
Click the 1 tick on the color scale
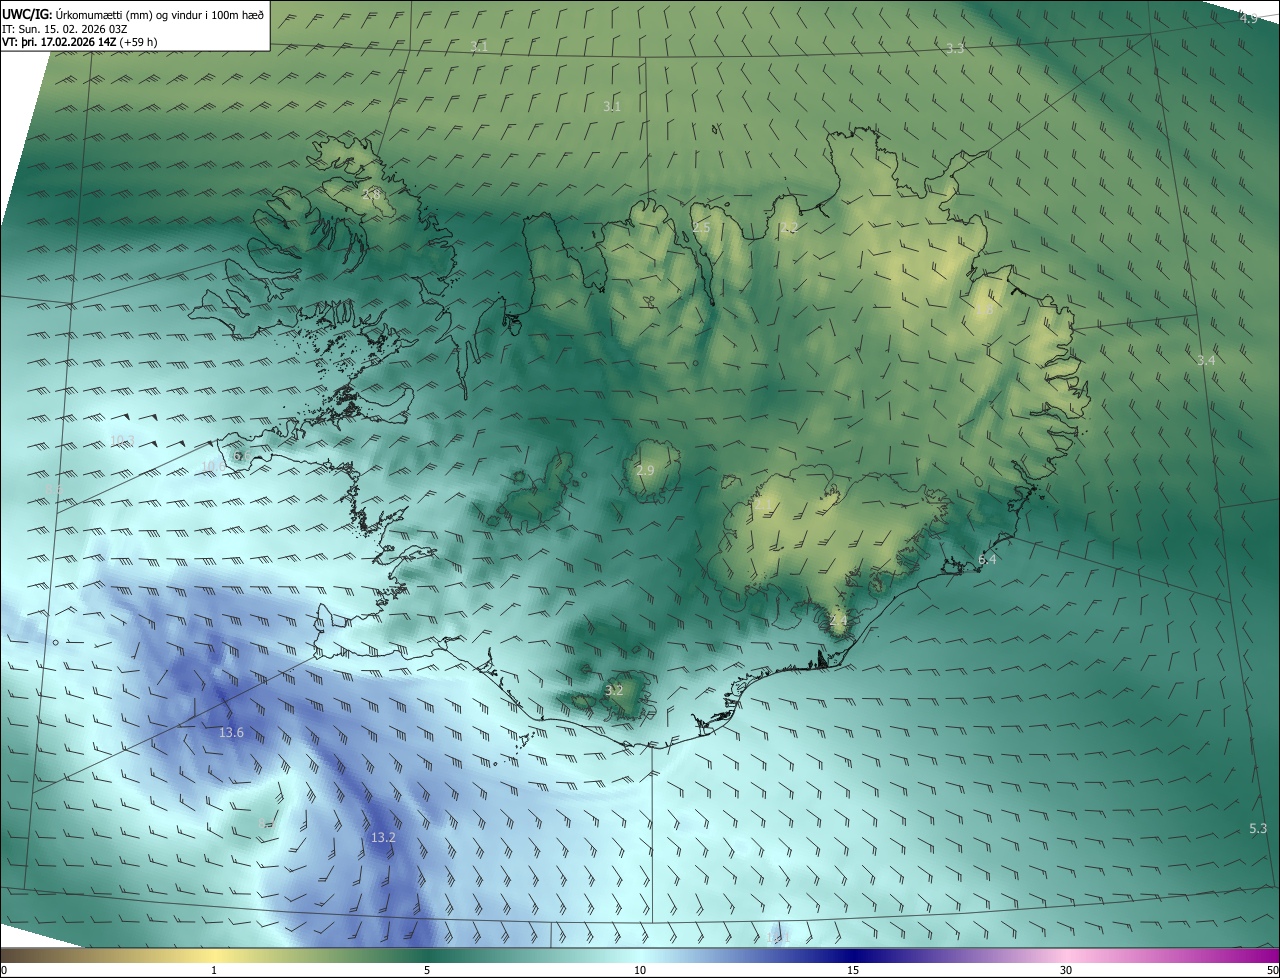point(214,970)
